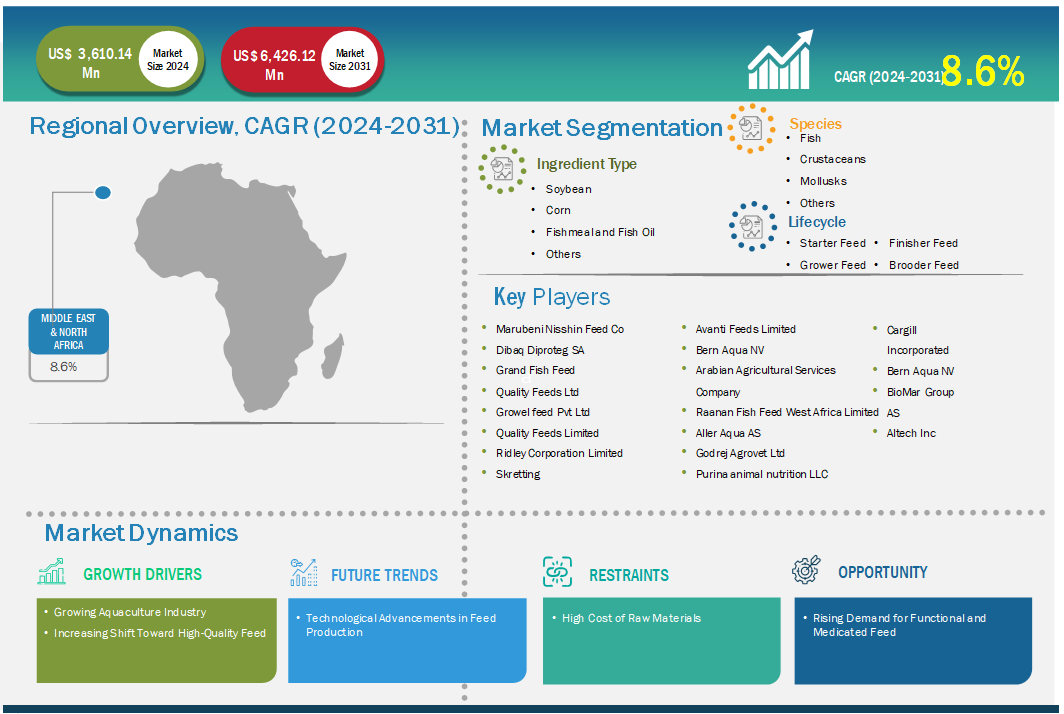1064x714 pixels.
Task: Click the US$ 6,426.12 Mn red pill
Action: [303, 62]
